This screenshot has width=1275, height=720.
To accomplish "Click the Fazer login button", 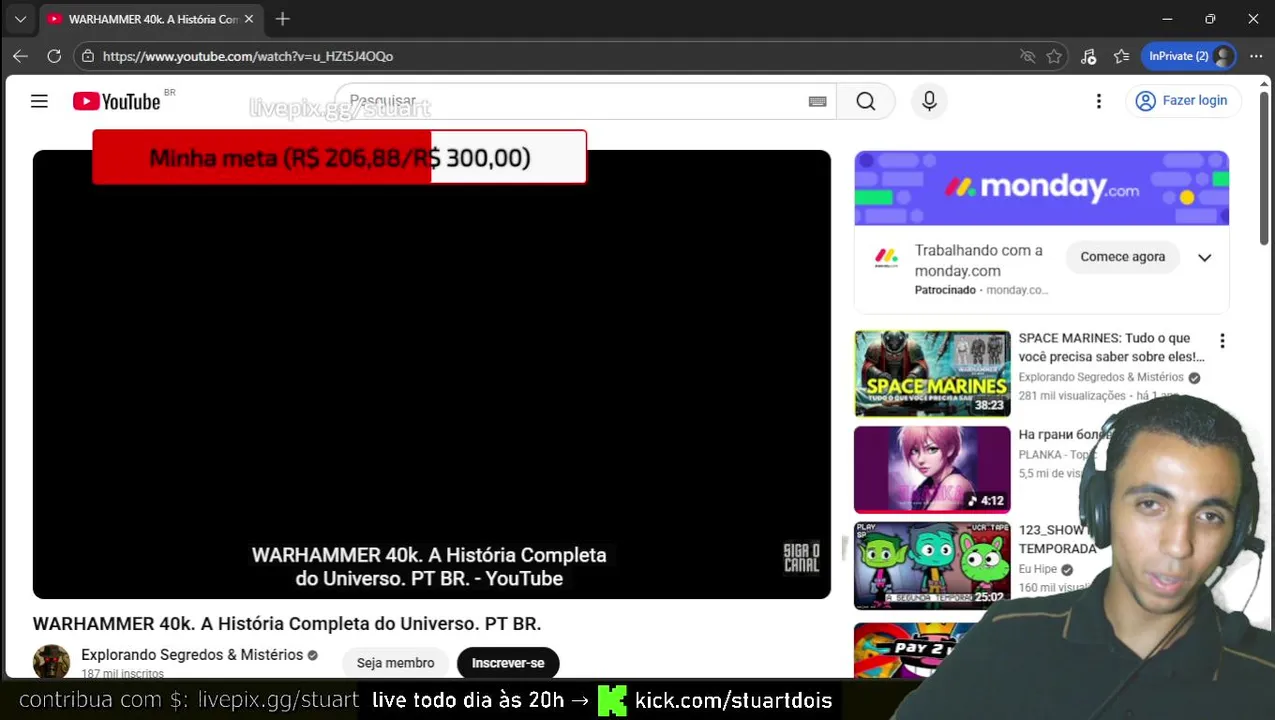I will pyautogui.click(x=1181, y=100).
